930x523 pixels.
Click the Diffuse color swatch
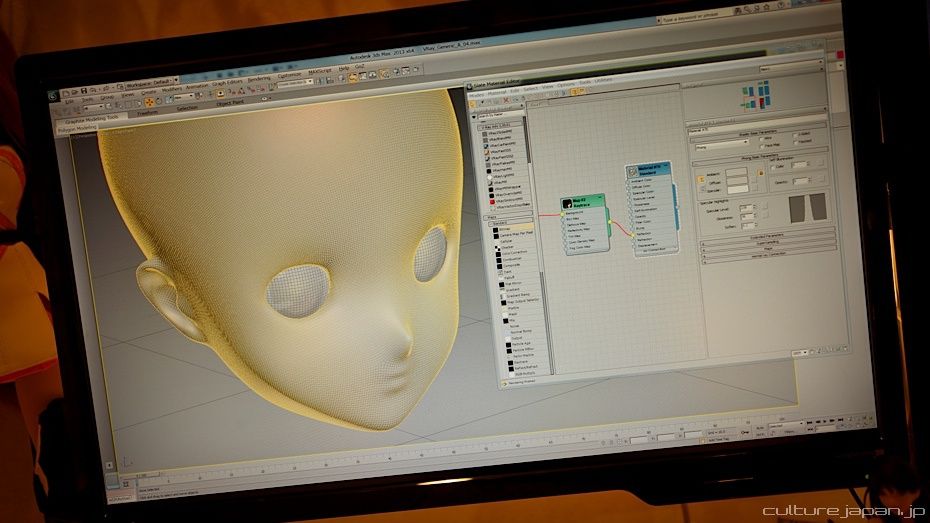pyautogui.click(x=738, y=183)
